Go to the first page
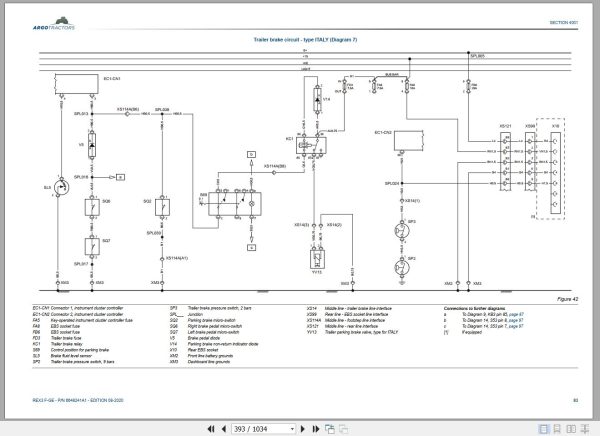Screen dimensions: 600x436 [211, 429]
